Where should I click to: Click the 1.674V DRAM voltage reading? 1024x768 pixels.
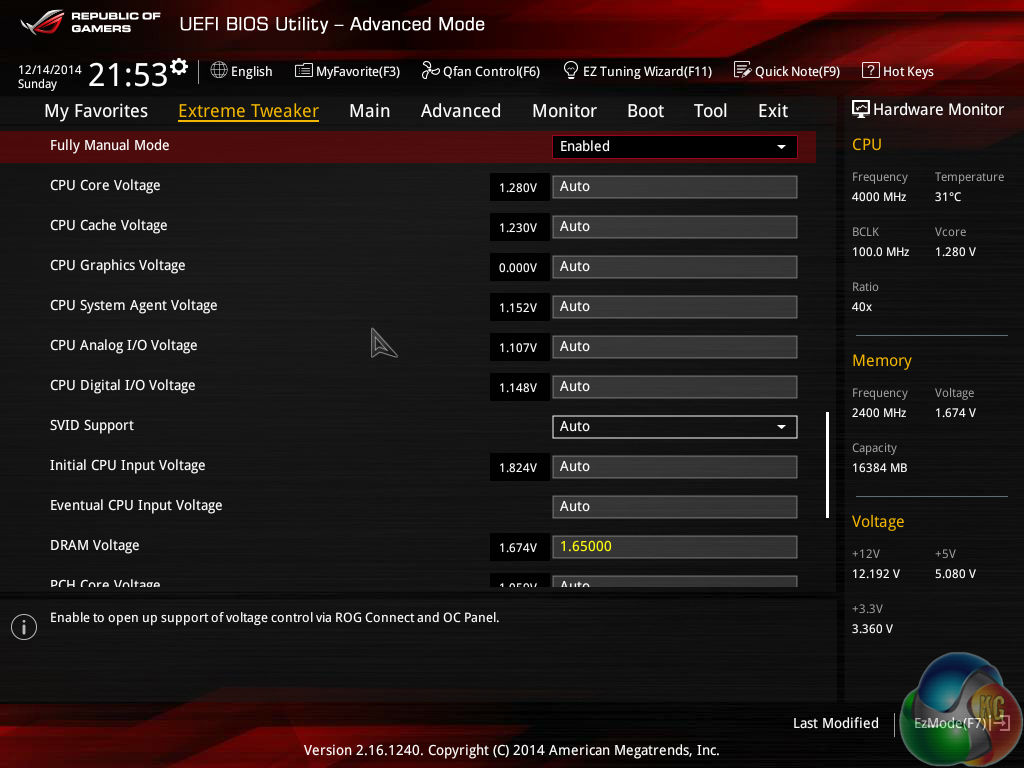518,547
